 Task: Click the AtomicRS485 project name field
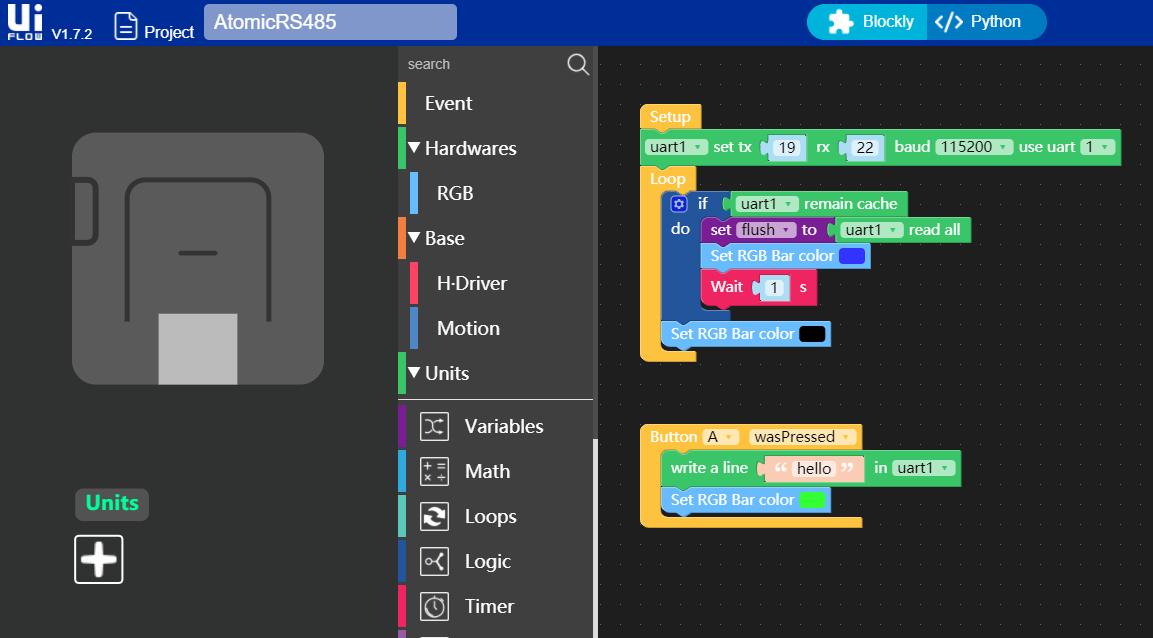(330, 22)
